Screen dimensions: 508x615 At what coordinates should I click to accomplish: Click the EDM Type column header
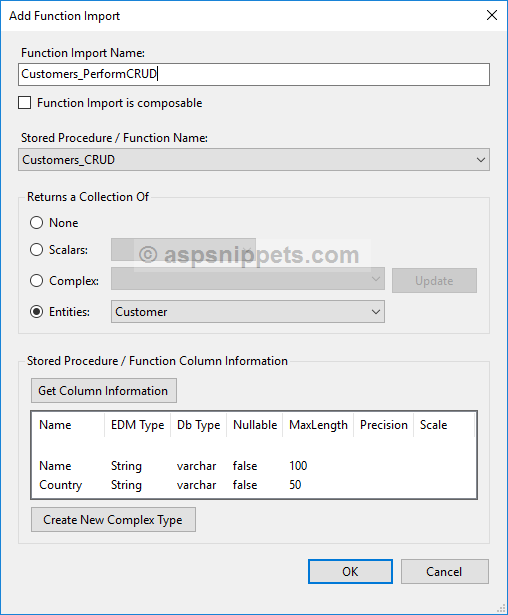click(138, 425)
